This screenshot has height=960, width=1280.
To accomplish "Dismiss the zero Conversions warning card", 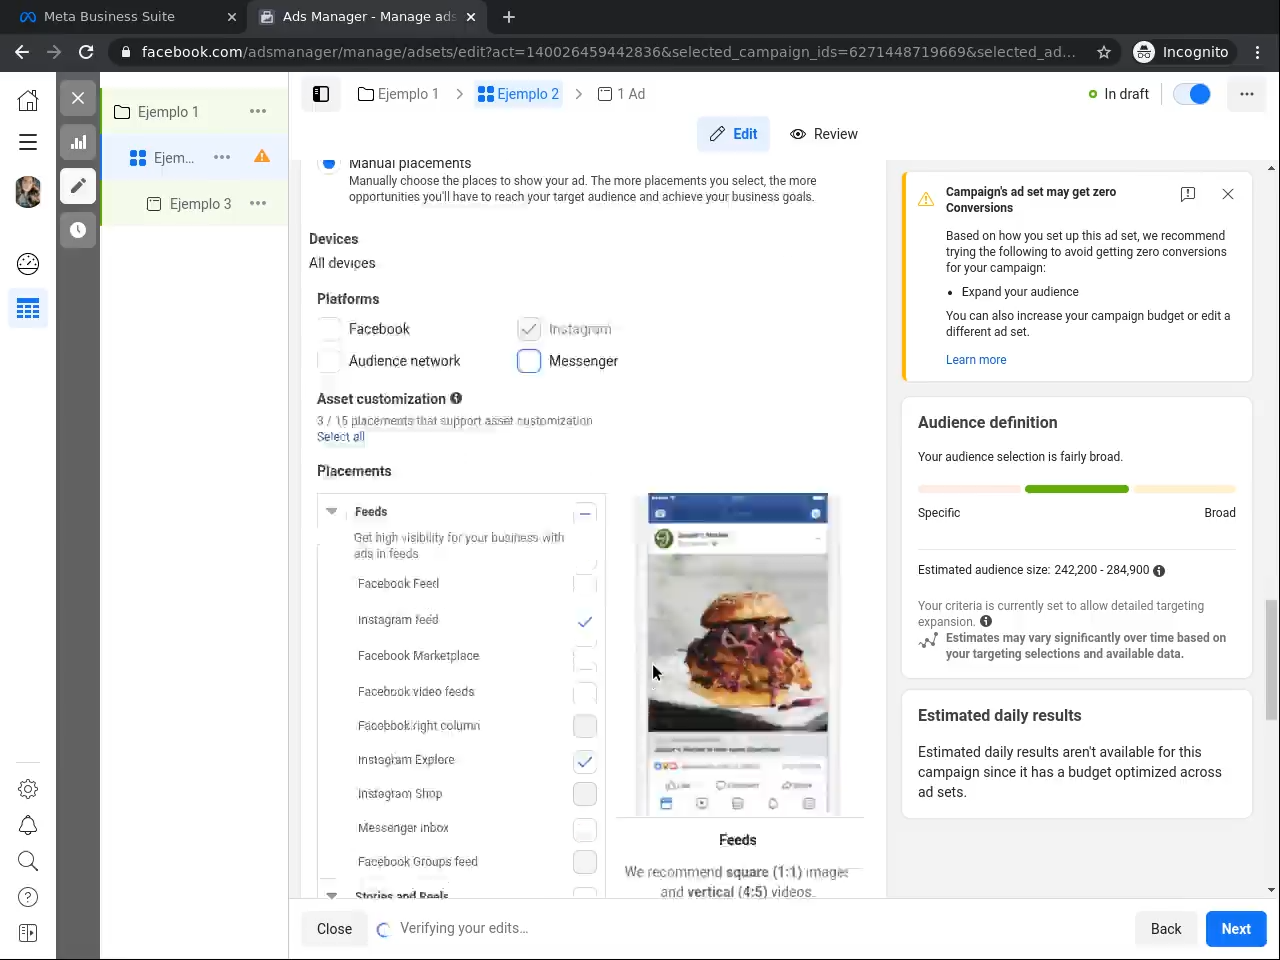I will pos(1228,194).
